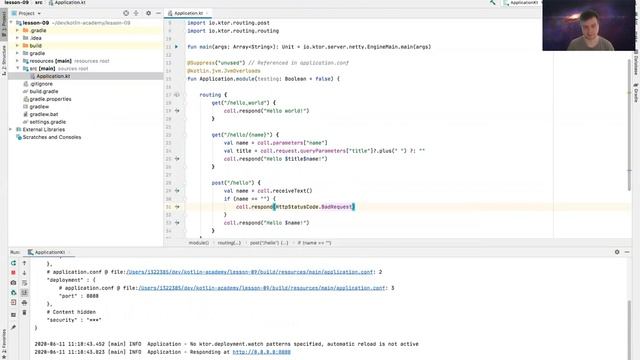Screen dimensions: 640x360
Task: Click the src navigation bar crumb
Action: 38,2
